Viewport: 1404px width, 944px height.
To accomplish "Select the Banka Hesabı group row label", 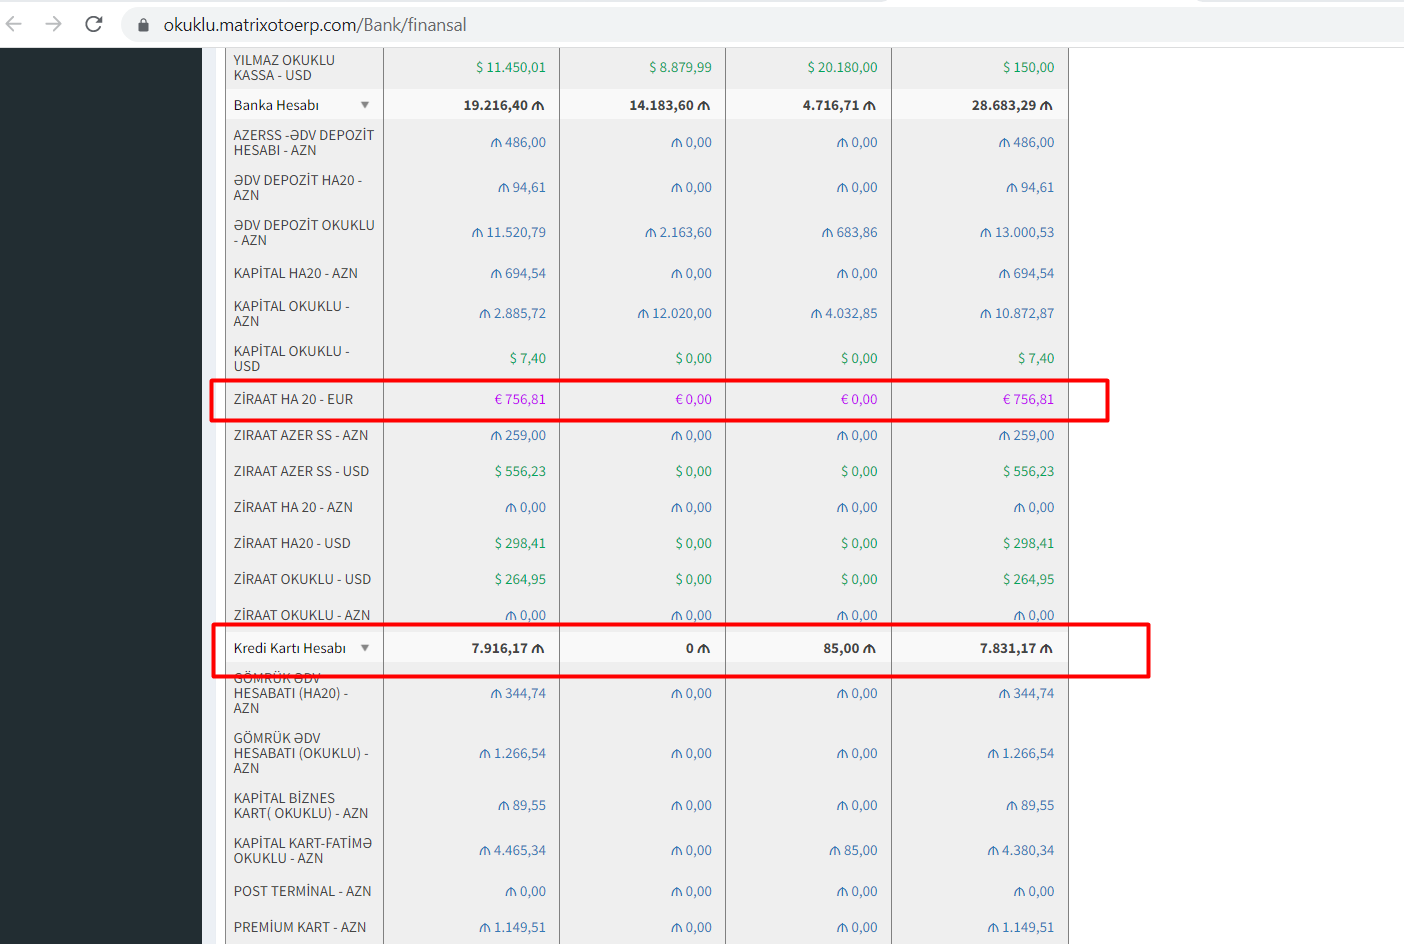I will point(276,105).
